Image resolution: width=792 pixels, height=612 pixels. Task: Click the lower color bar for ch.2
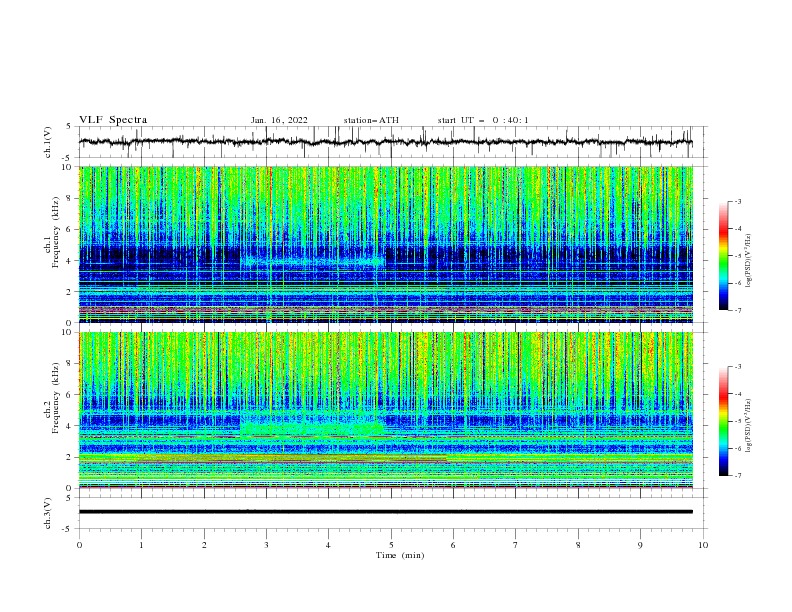tap(723, 421)
